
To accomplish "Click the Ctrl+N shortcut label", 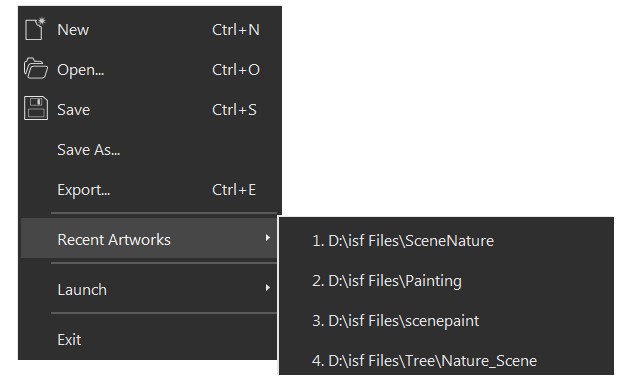I will [x=236, y=30].
